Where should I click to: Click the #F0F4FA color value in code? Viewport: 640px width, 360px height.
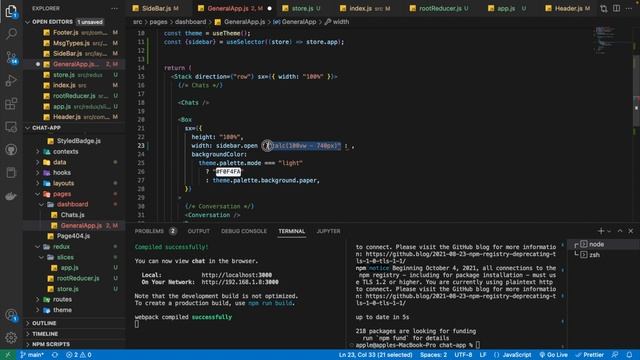228,171
